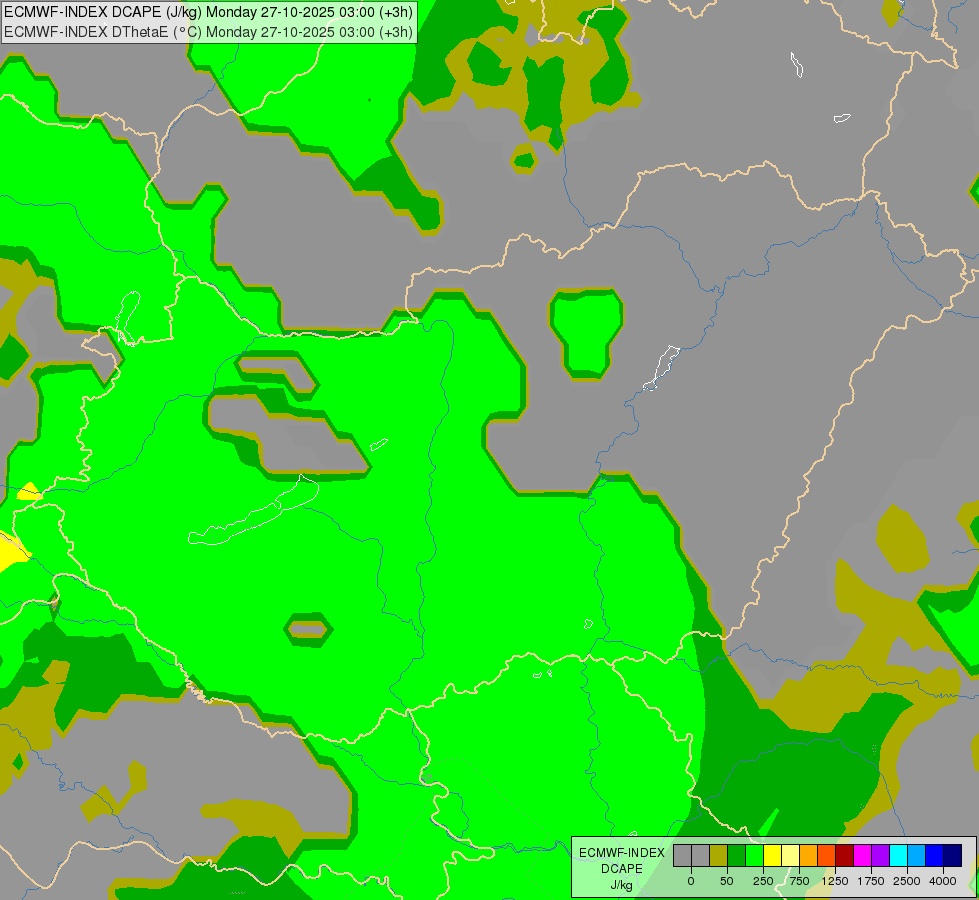Click the legend value 0
This screenshot has height=900, width=979.
coord(691,881)
